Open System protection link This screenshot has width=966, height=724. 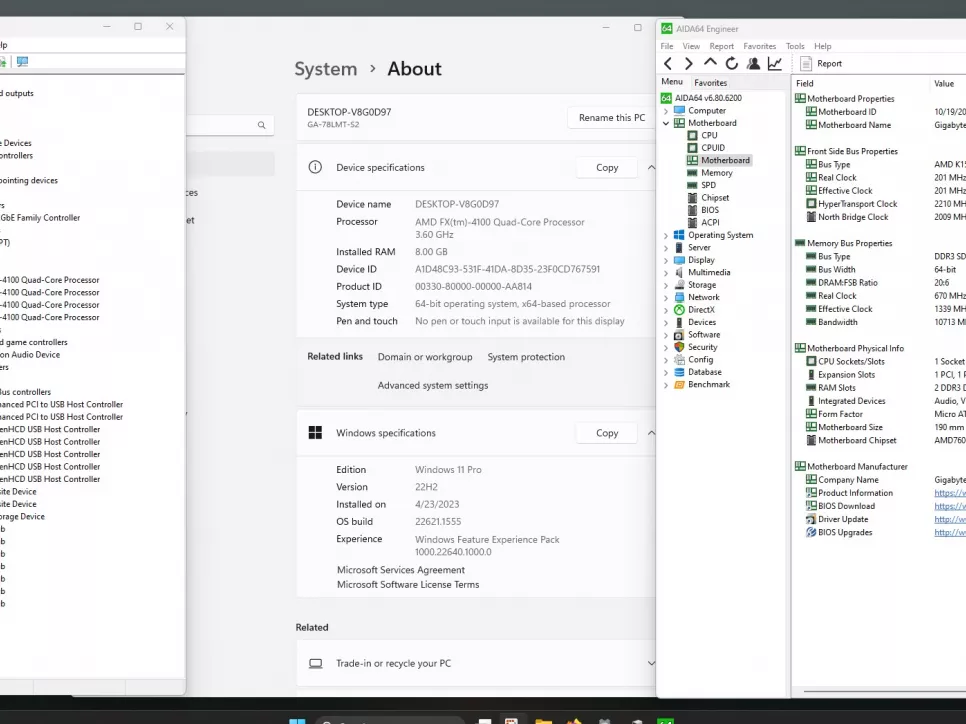click(526, 357)
